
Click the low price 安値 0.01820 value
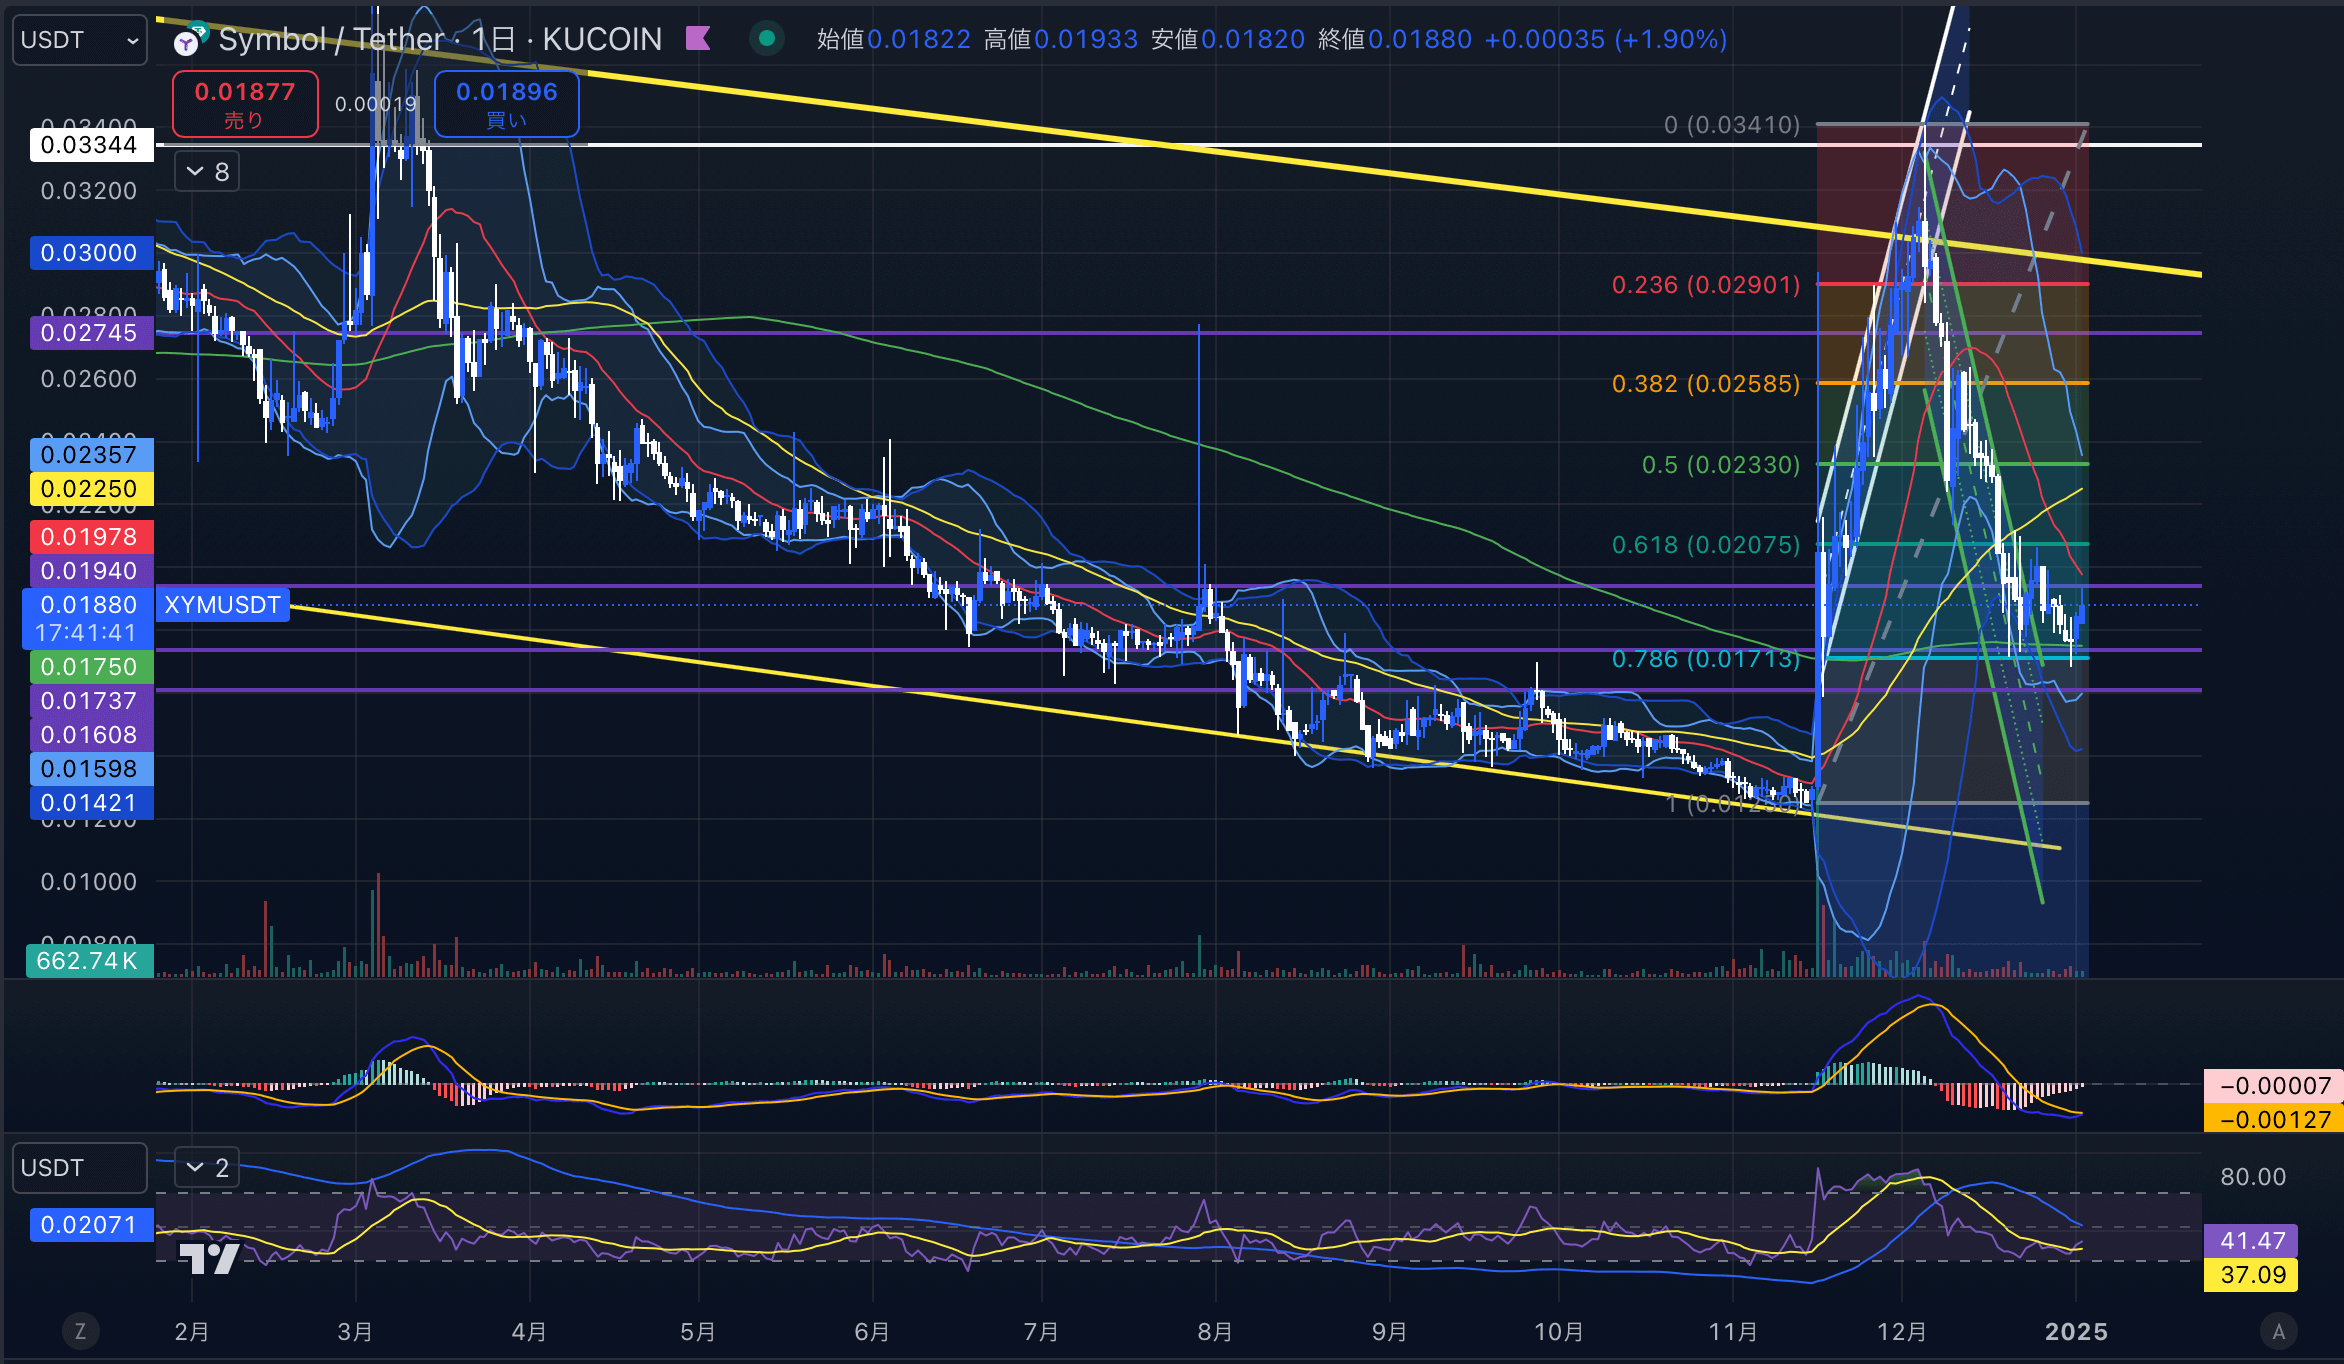[x=1253, y=39]
